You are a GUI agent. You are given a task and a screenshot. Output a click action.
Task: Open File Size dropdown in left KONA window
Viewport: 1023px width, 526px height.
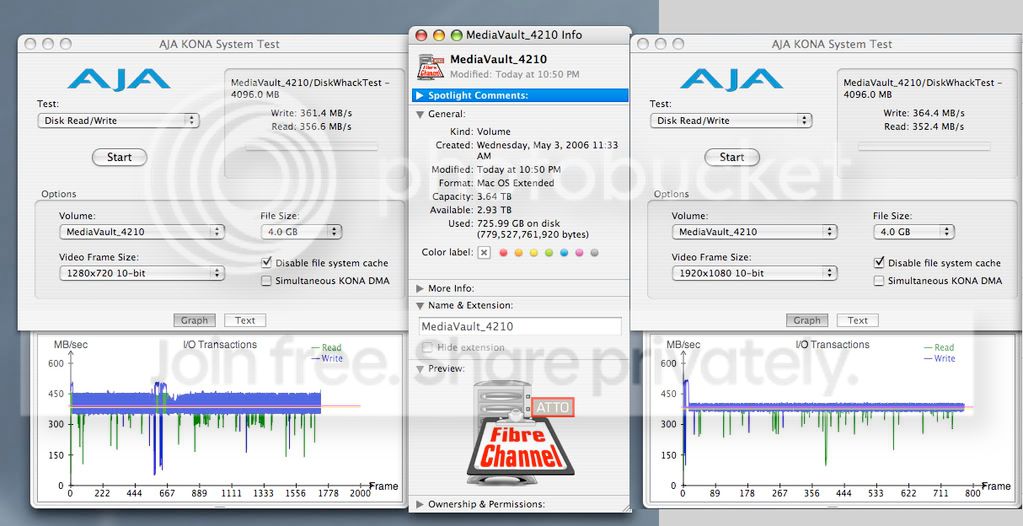point(301,232)
